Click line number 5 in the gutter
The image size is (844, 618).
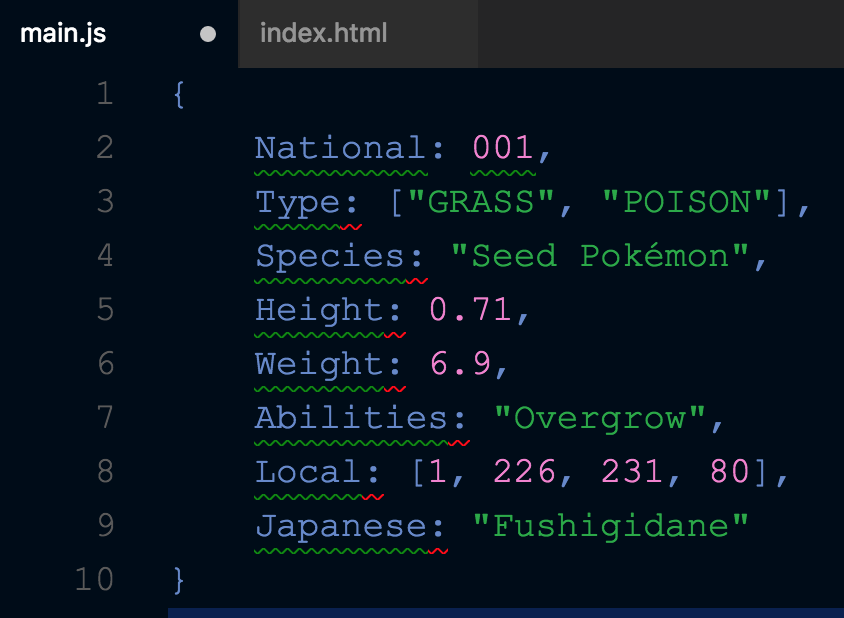point(105,310)
